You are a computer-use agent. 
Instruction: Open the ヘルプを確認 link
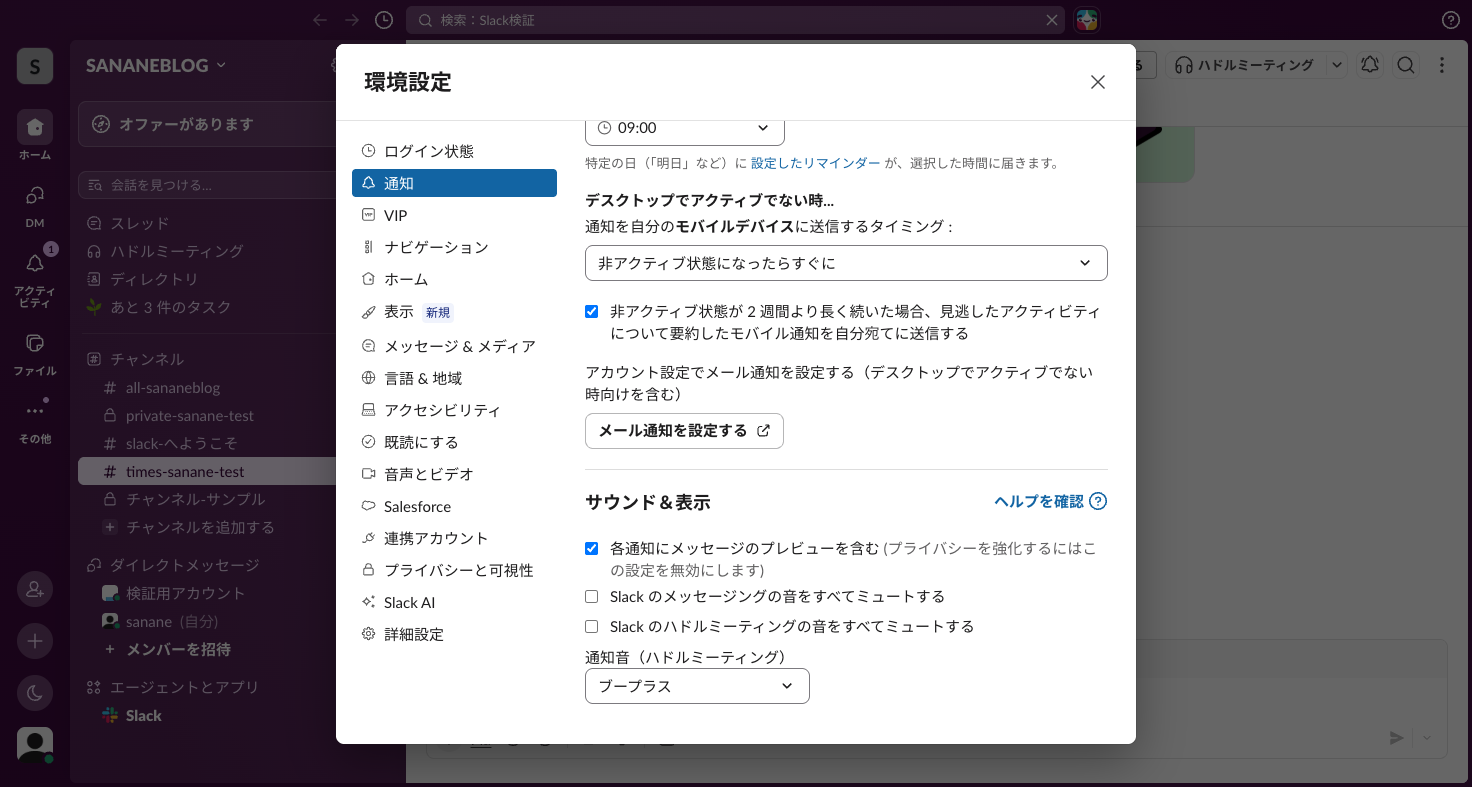(1039, 501)
